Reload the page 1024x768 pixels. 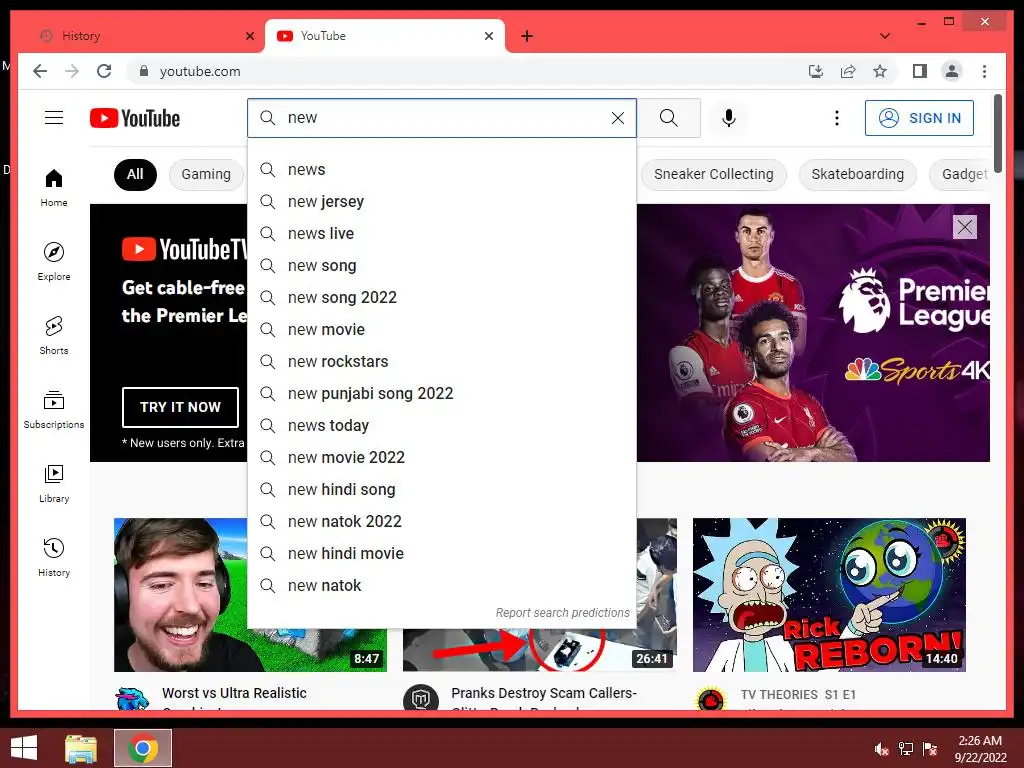104,71
